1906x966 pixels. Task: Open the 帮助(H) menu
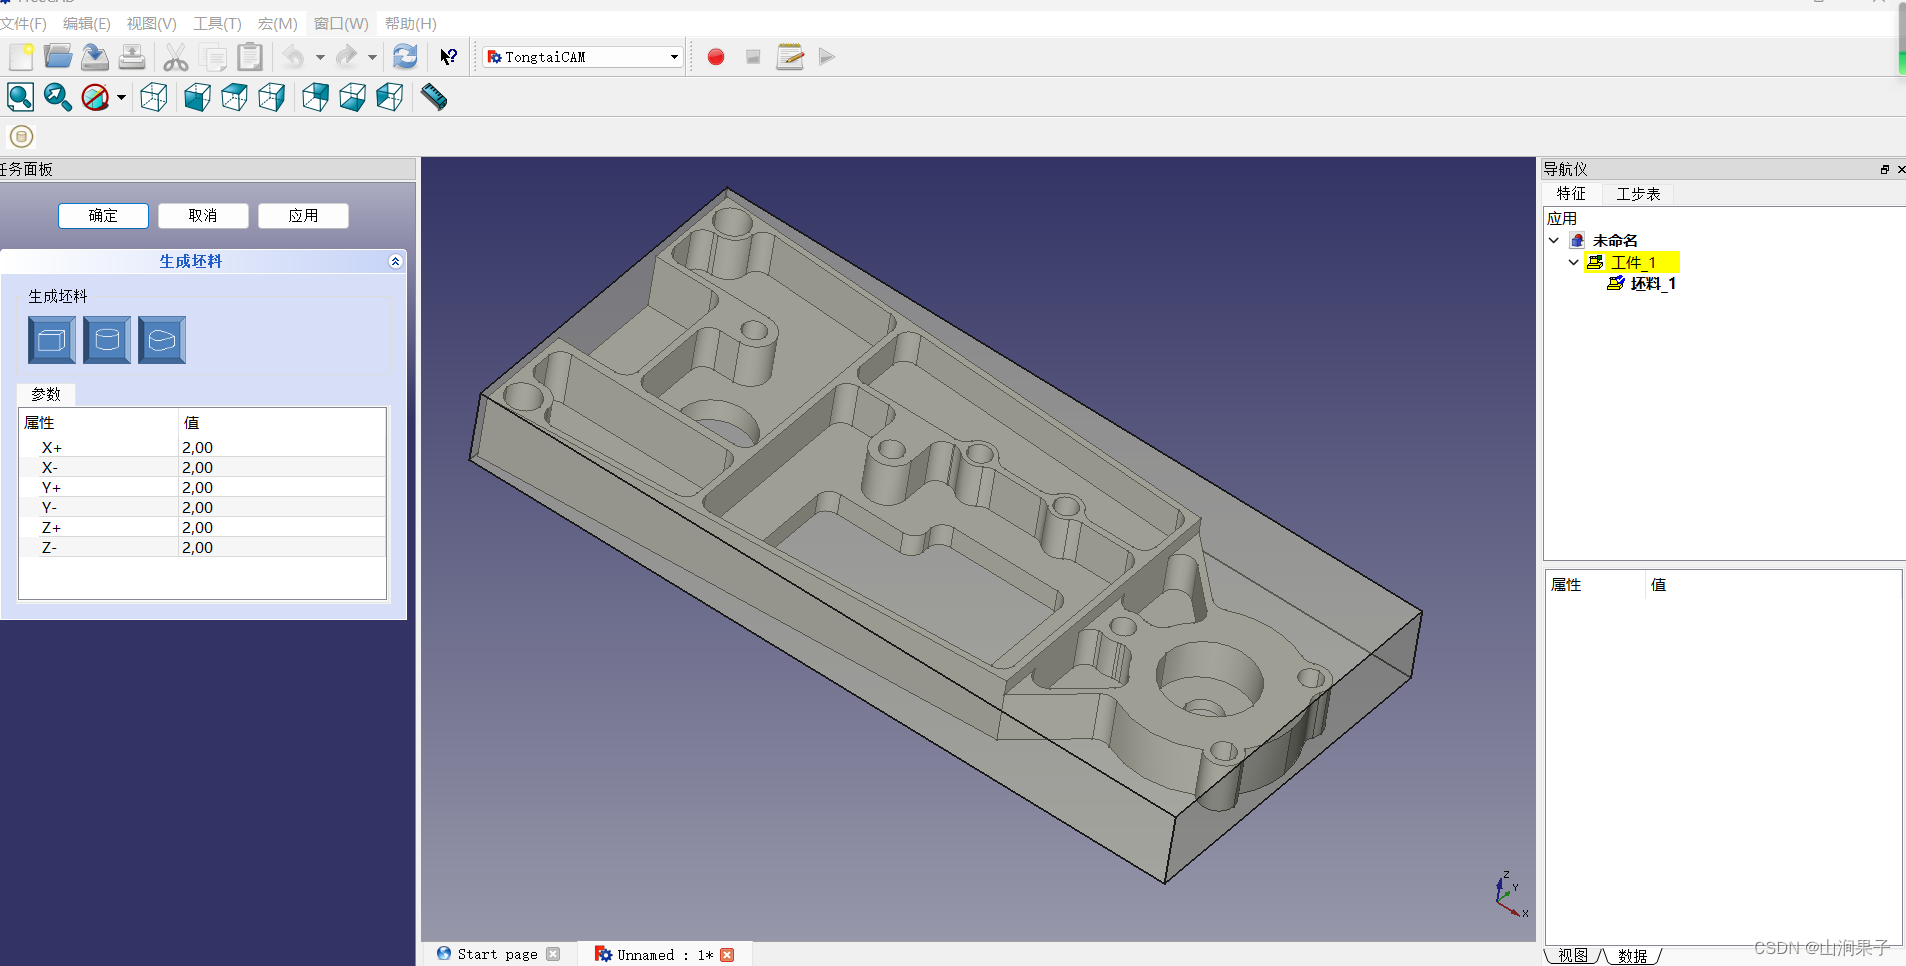pos(410,23)
